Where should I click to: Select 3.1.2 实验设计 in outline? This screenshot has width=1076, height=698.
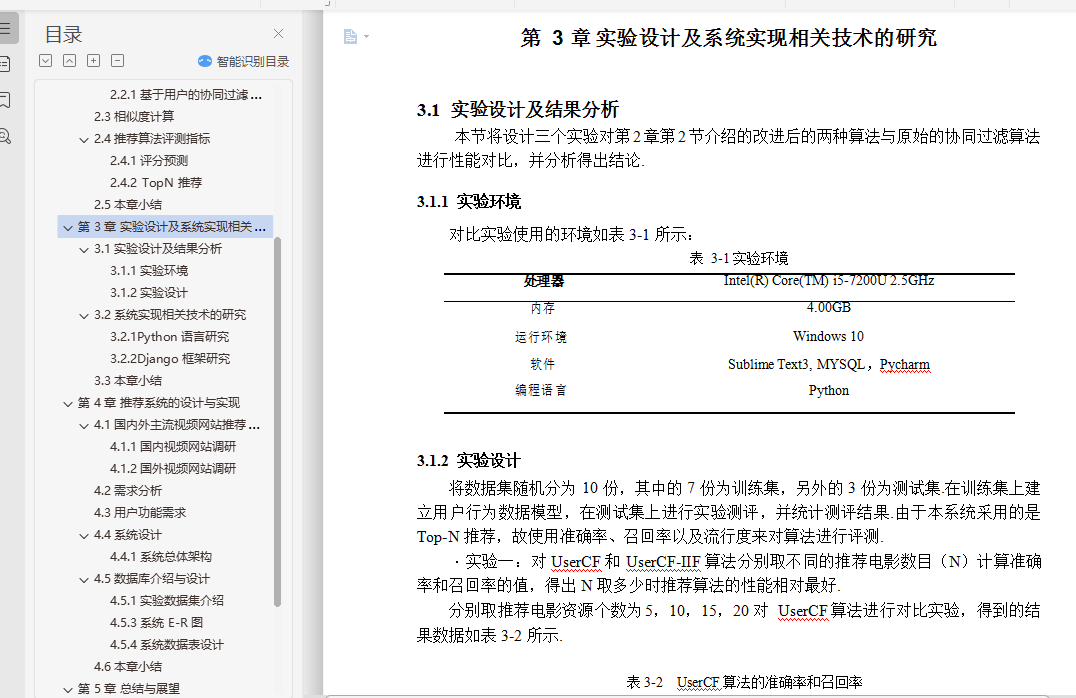149,292
